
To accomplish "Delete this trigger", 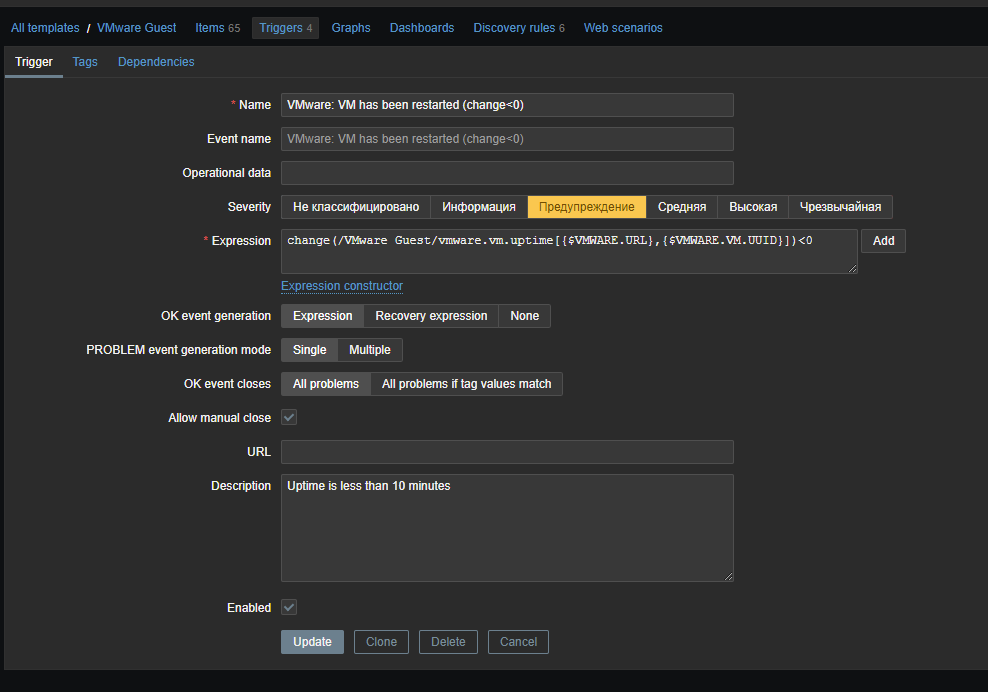I will click(448, 642).
